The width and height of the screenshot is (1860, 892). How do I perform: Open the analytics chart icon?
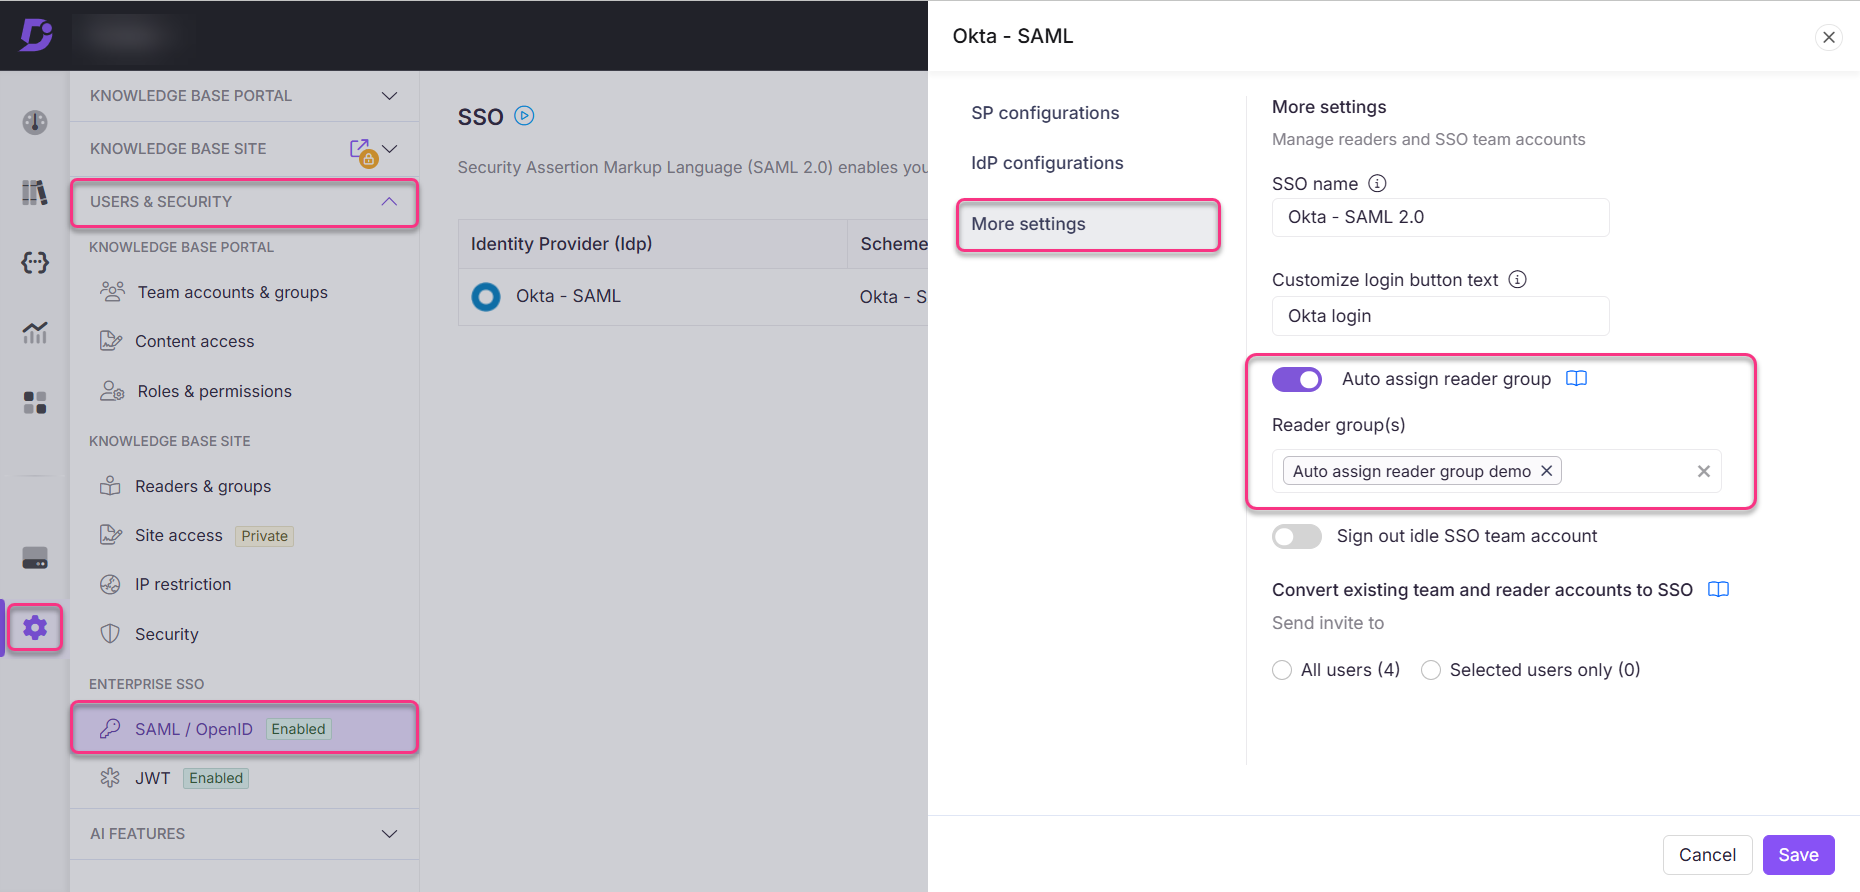(x=35, y=332)
